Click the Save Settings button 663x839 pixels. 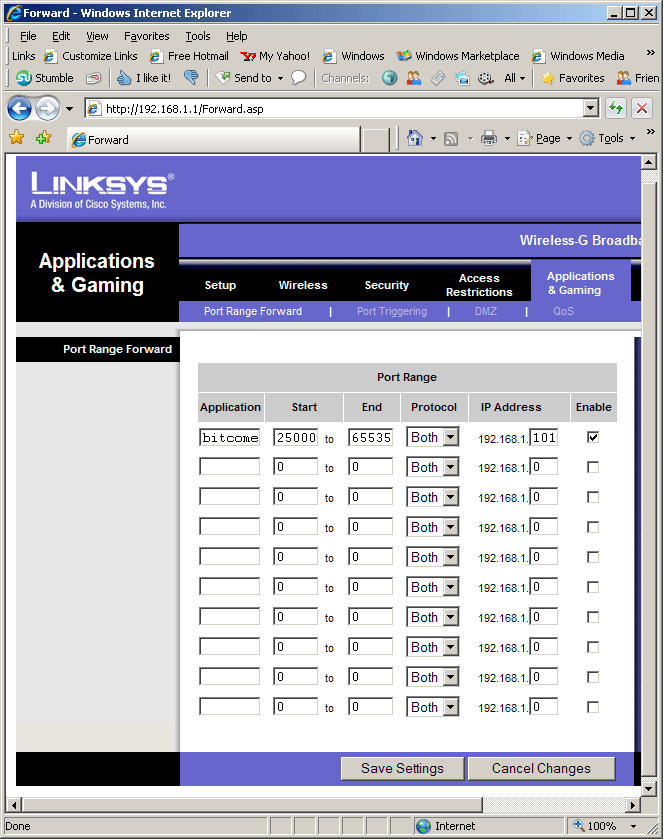pos(402,768)
